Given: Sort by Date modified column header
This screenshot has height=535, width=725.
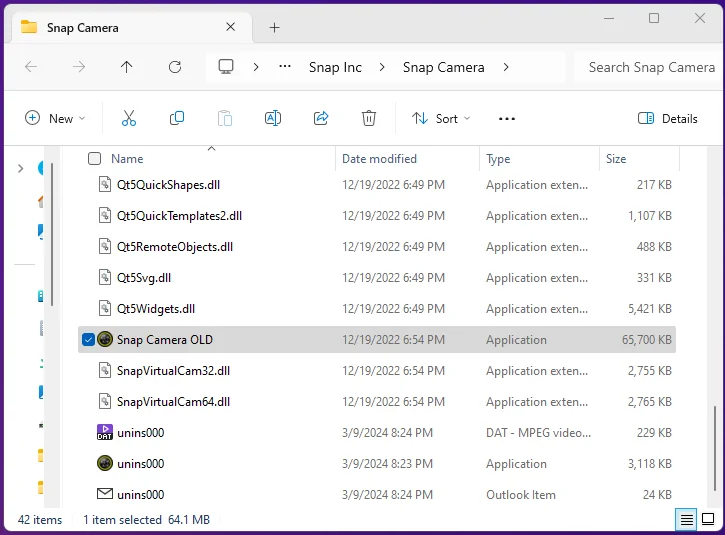Looking at the screenshot, I should tap(379, 159).
